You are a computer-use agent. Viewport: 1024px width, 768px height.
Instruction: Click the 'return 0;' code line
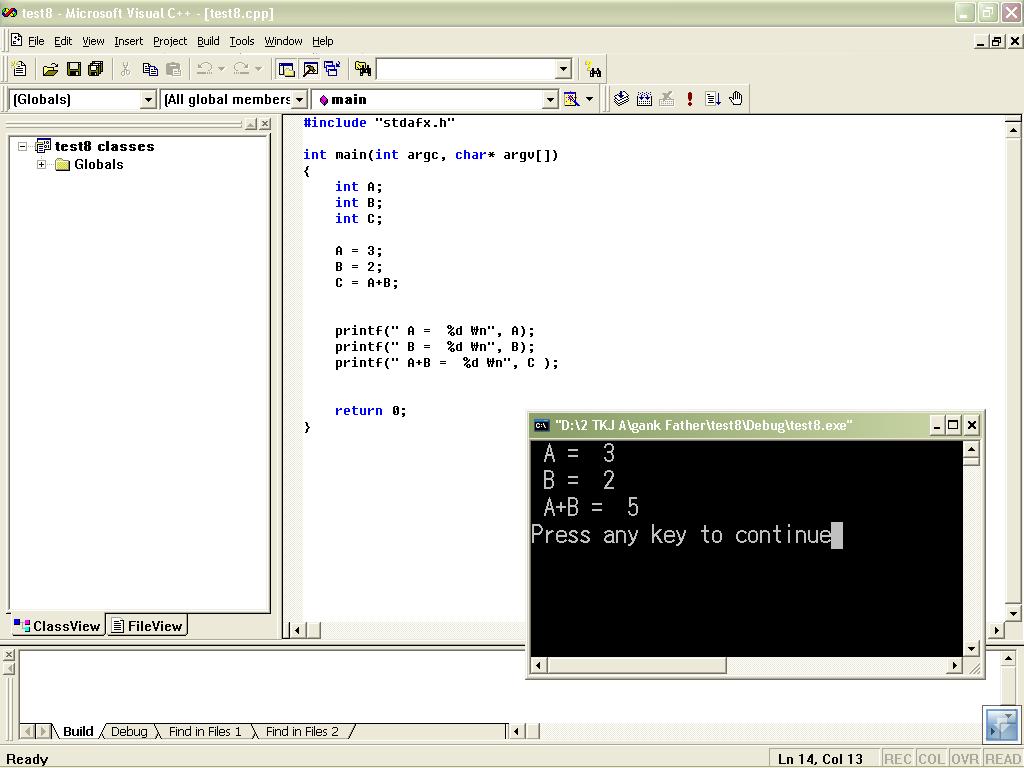click(x=370, y=411)
